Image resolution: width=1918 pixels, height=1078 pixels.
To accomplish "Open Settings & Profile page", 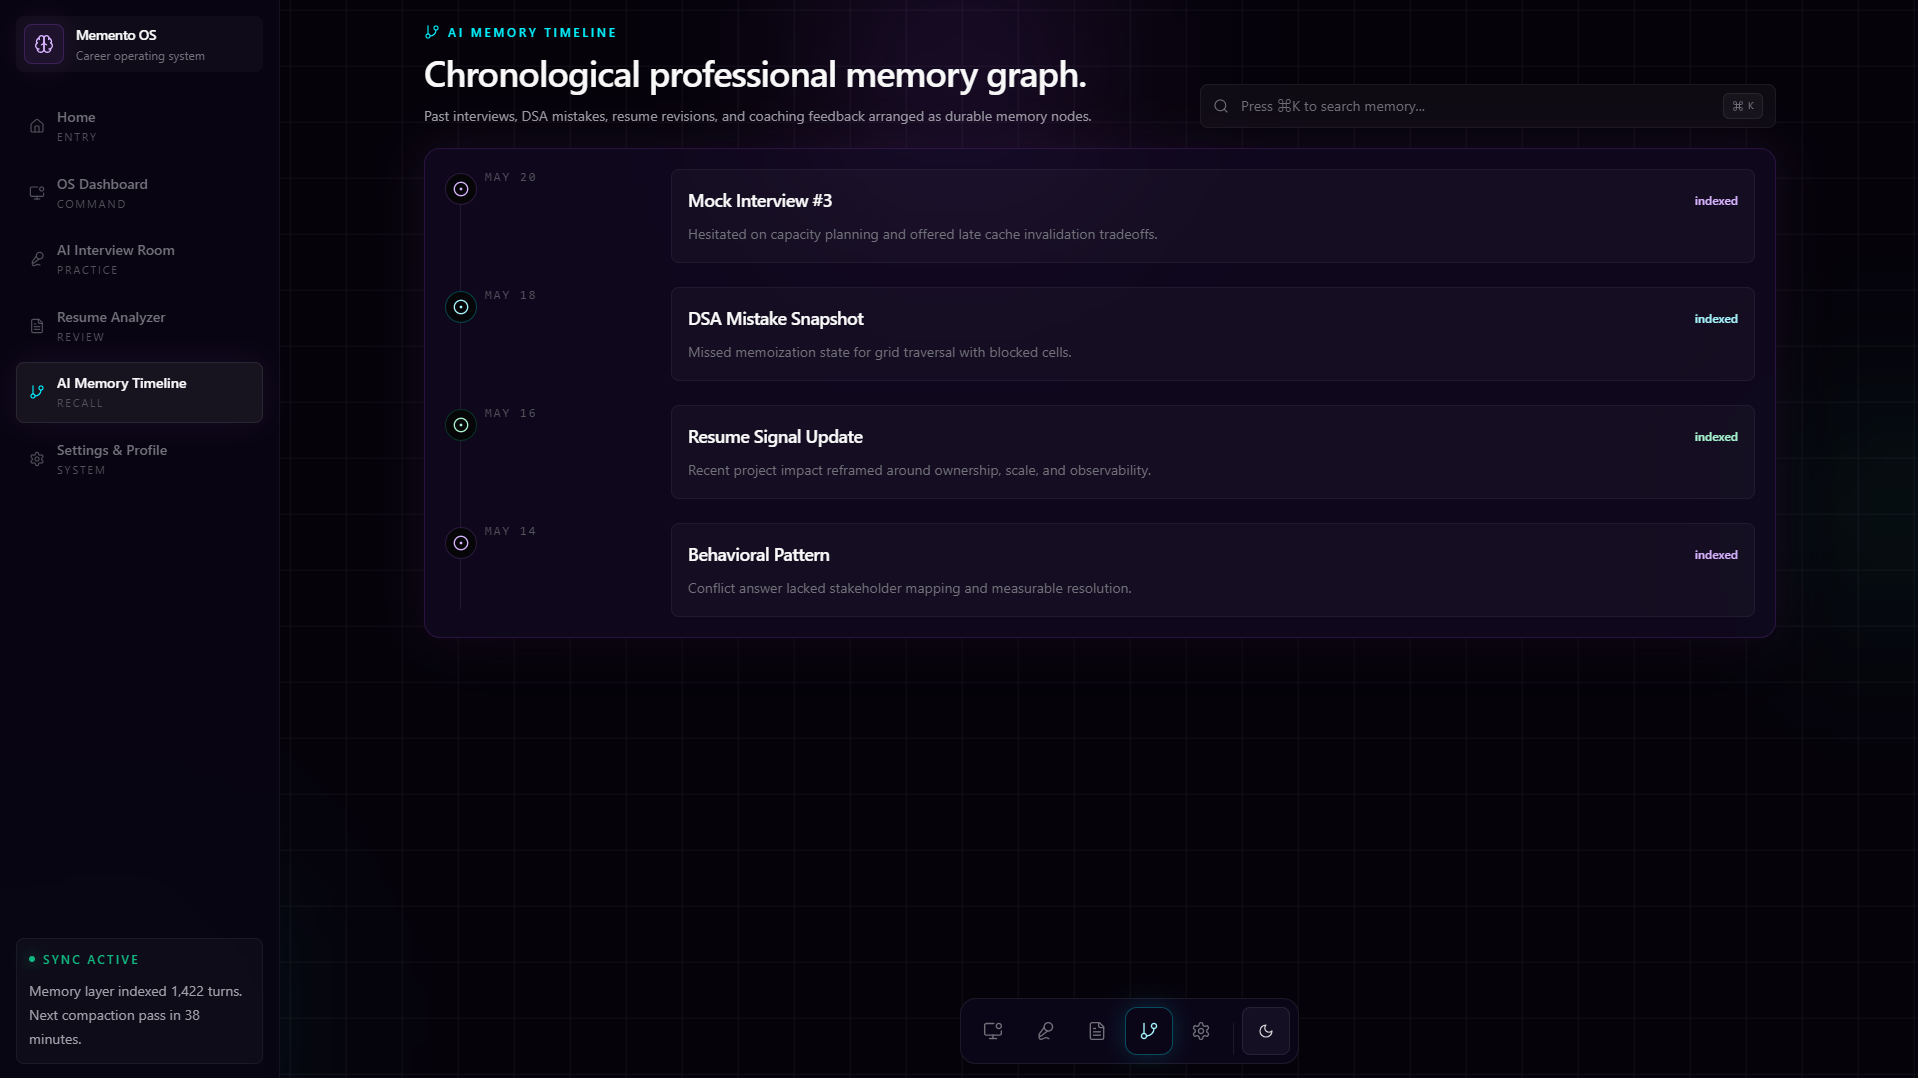I will 139,459.
